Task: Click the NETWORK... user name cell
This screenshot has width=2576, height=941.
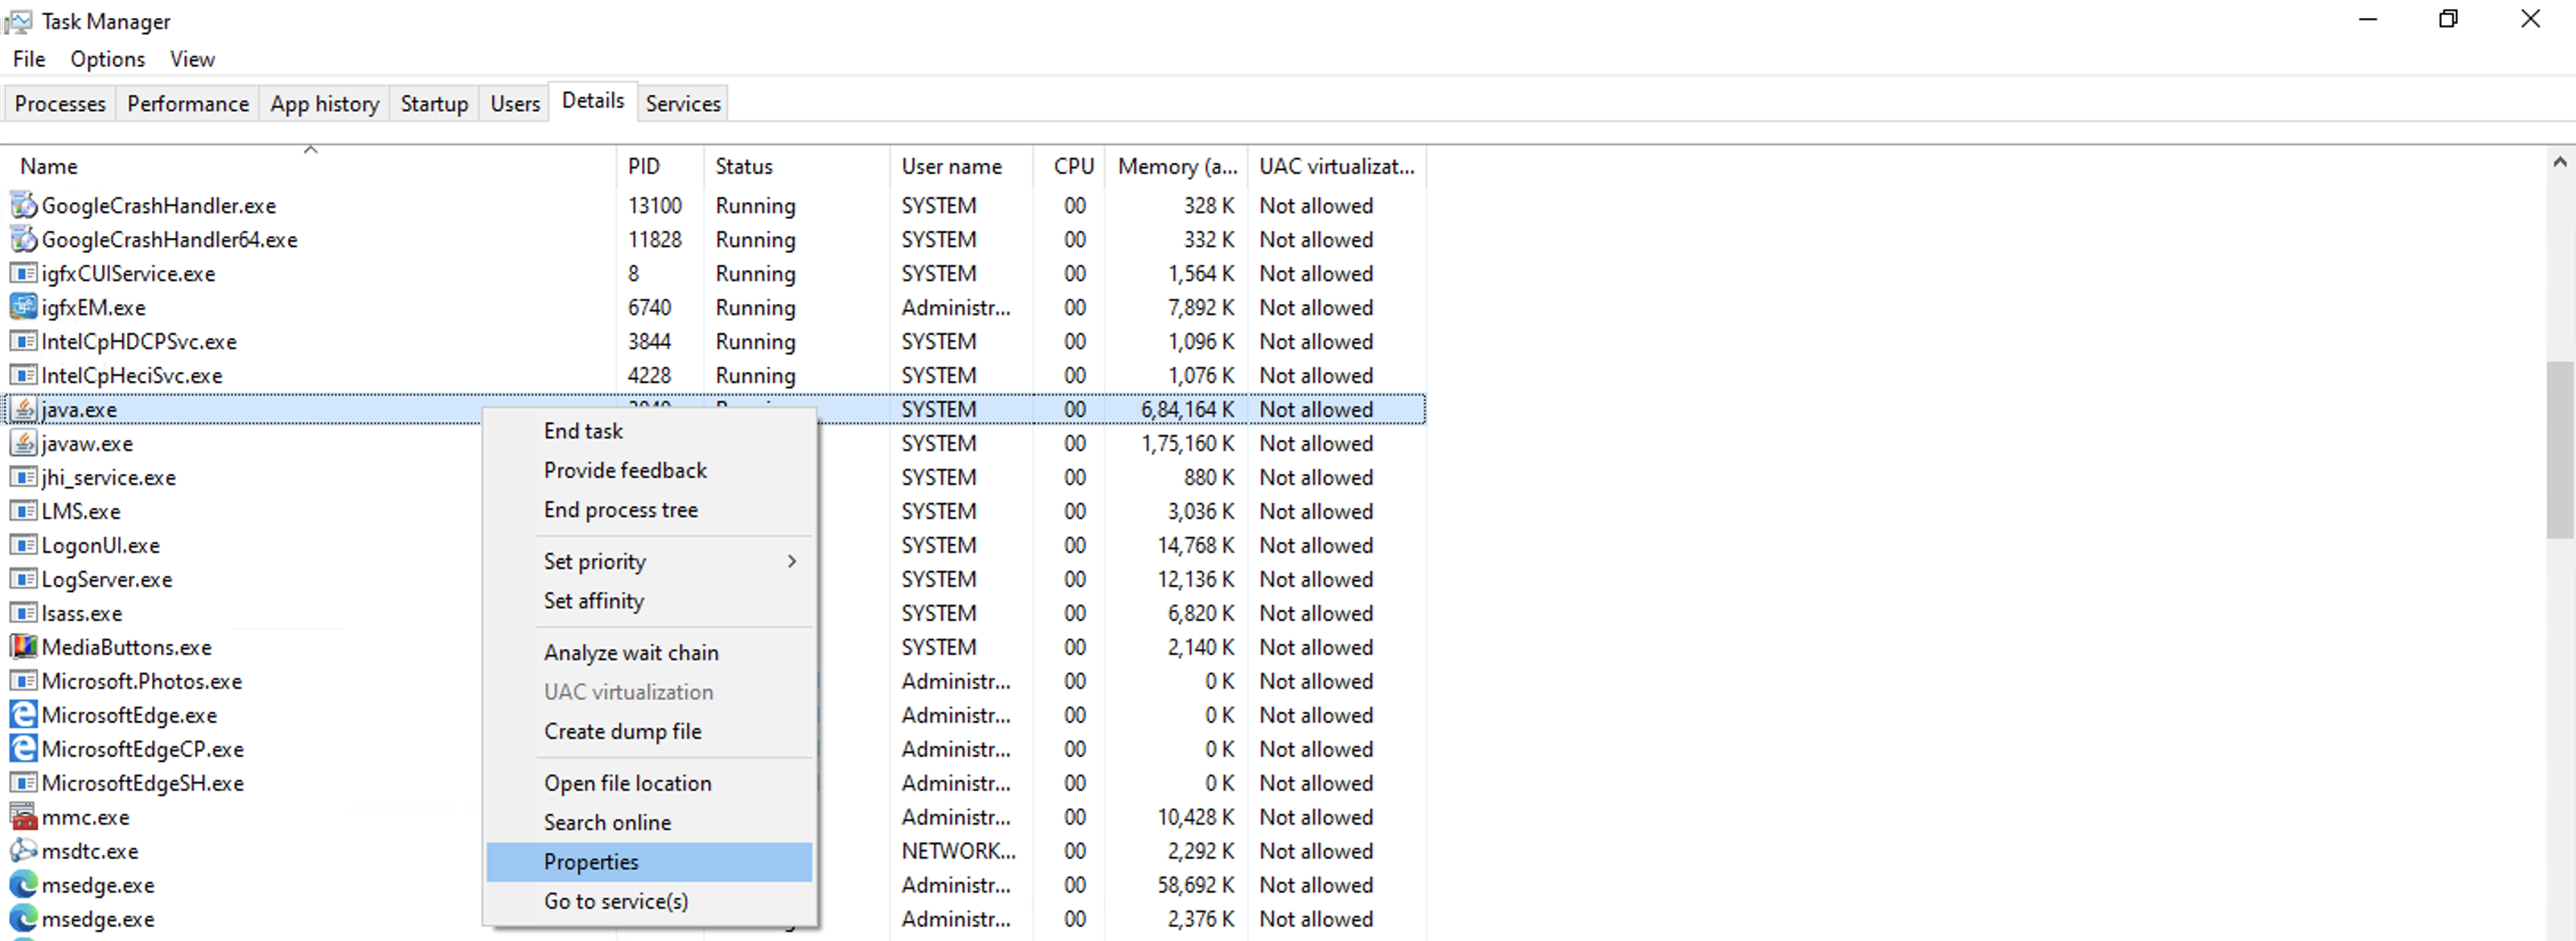Action: 958,852
